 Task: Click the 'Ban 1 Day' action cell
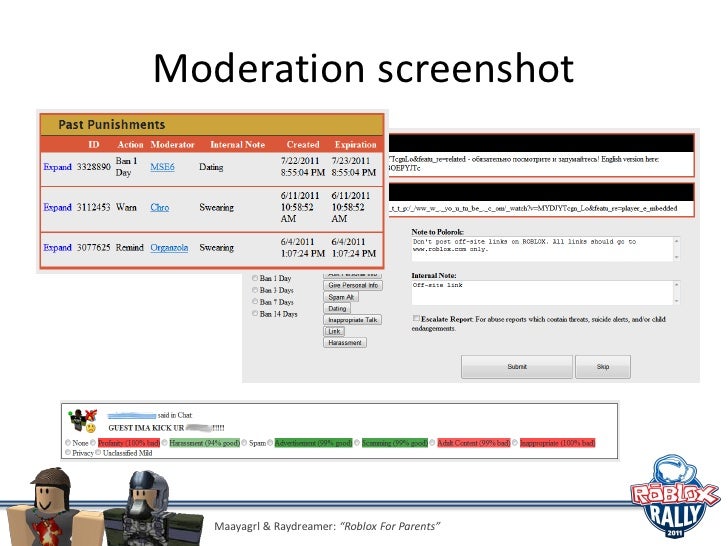coord(126,167)
